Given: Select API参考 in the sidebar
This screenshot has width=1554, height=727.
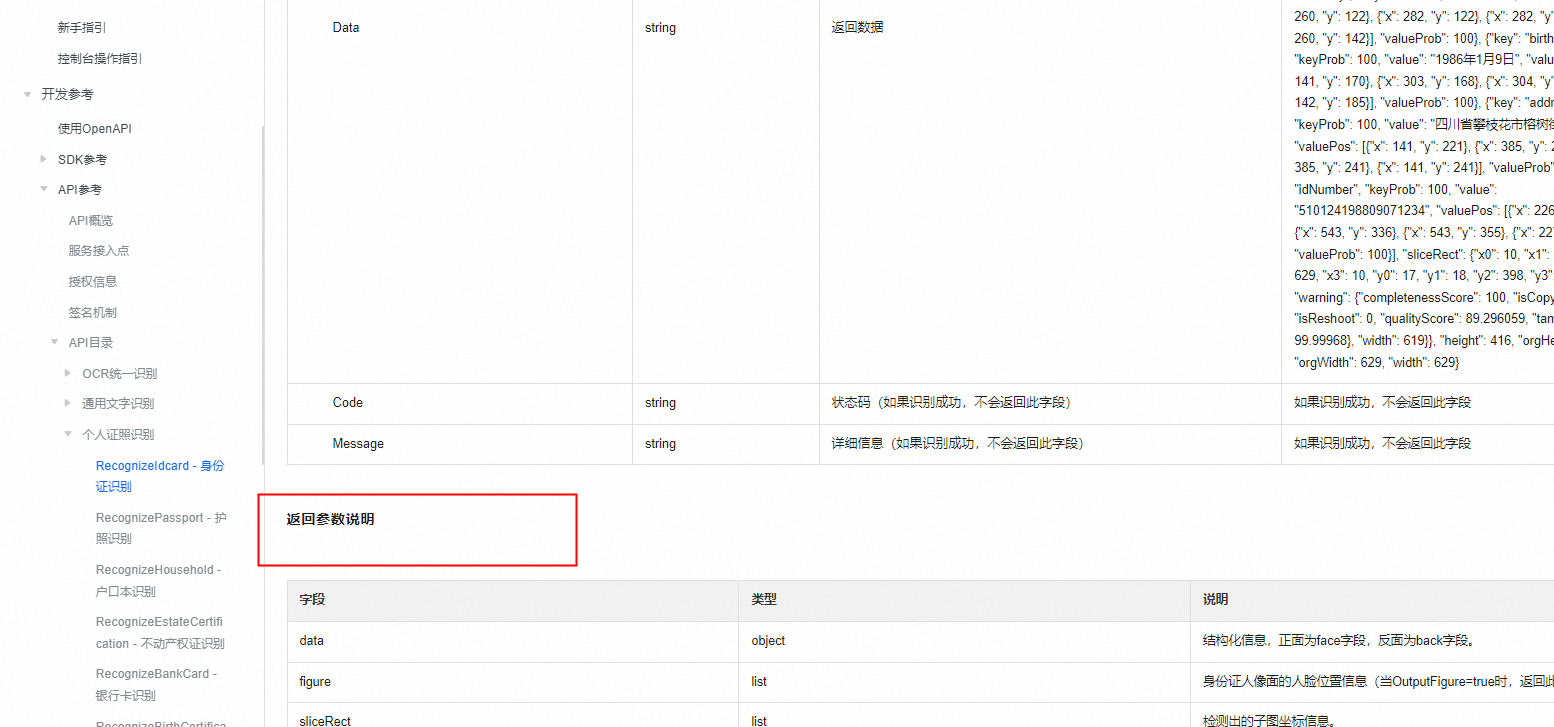Looking at the screenshot, I should click(80, 189).
